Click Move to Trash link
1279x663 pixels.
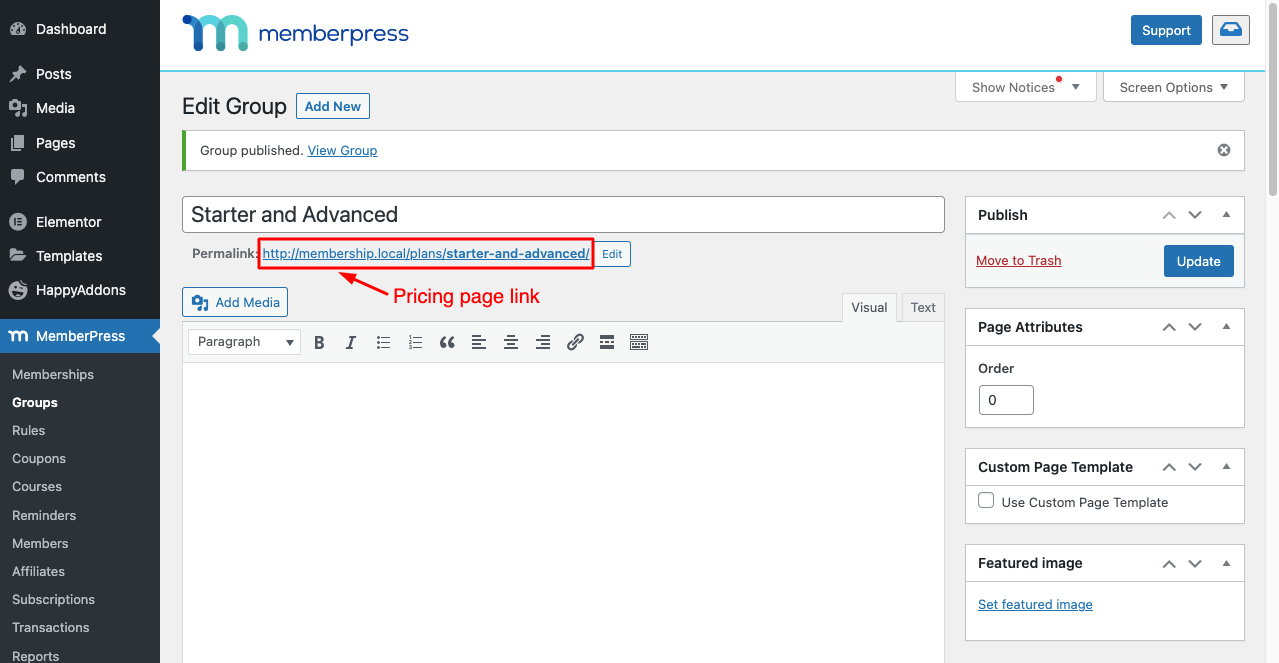(1018, 260)
